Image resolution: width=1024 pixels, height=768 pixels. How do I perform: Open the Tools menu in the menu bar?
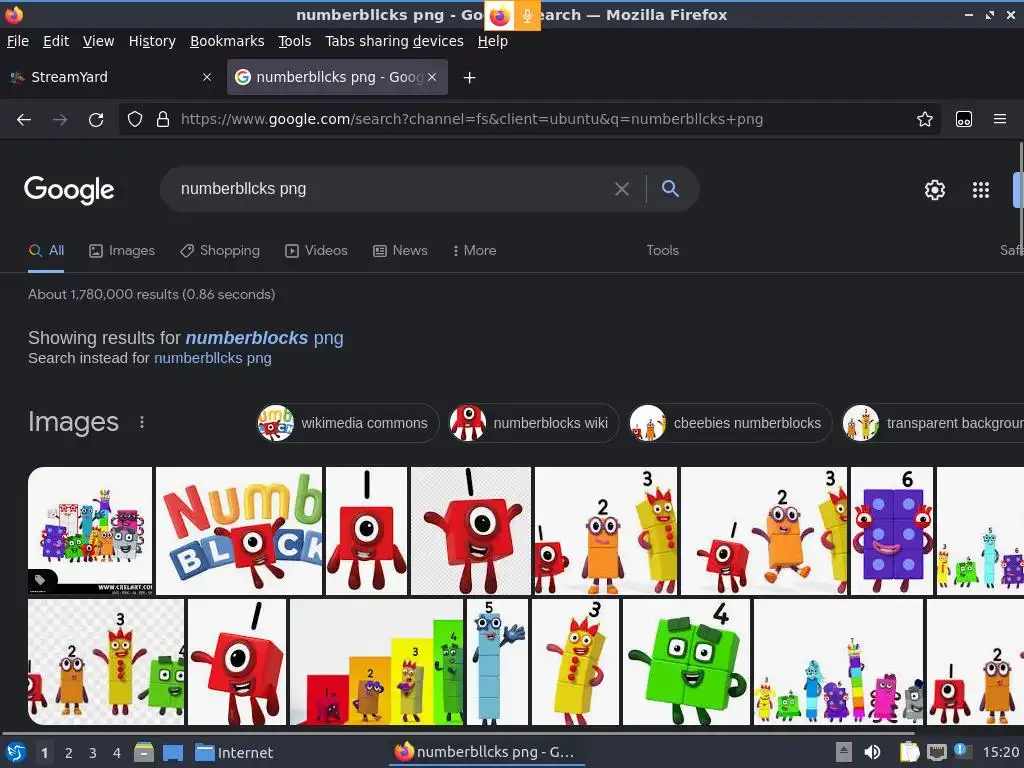(x=295, y=41)
